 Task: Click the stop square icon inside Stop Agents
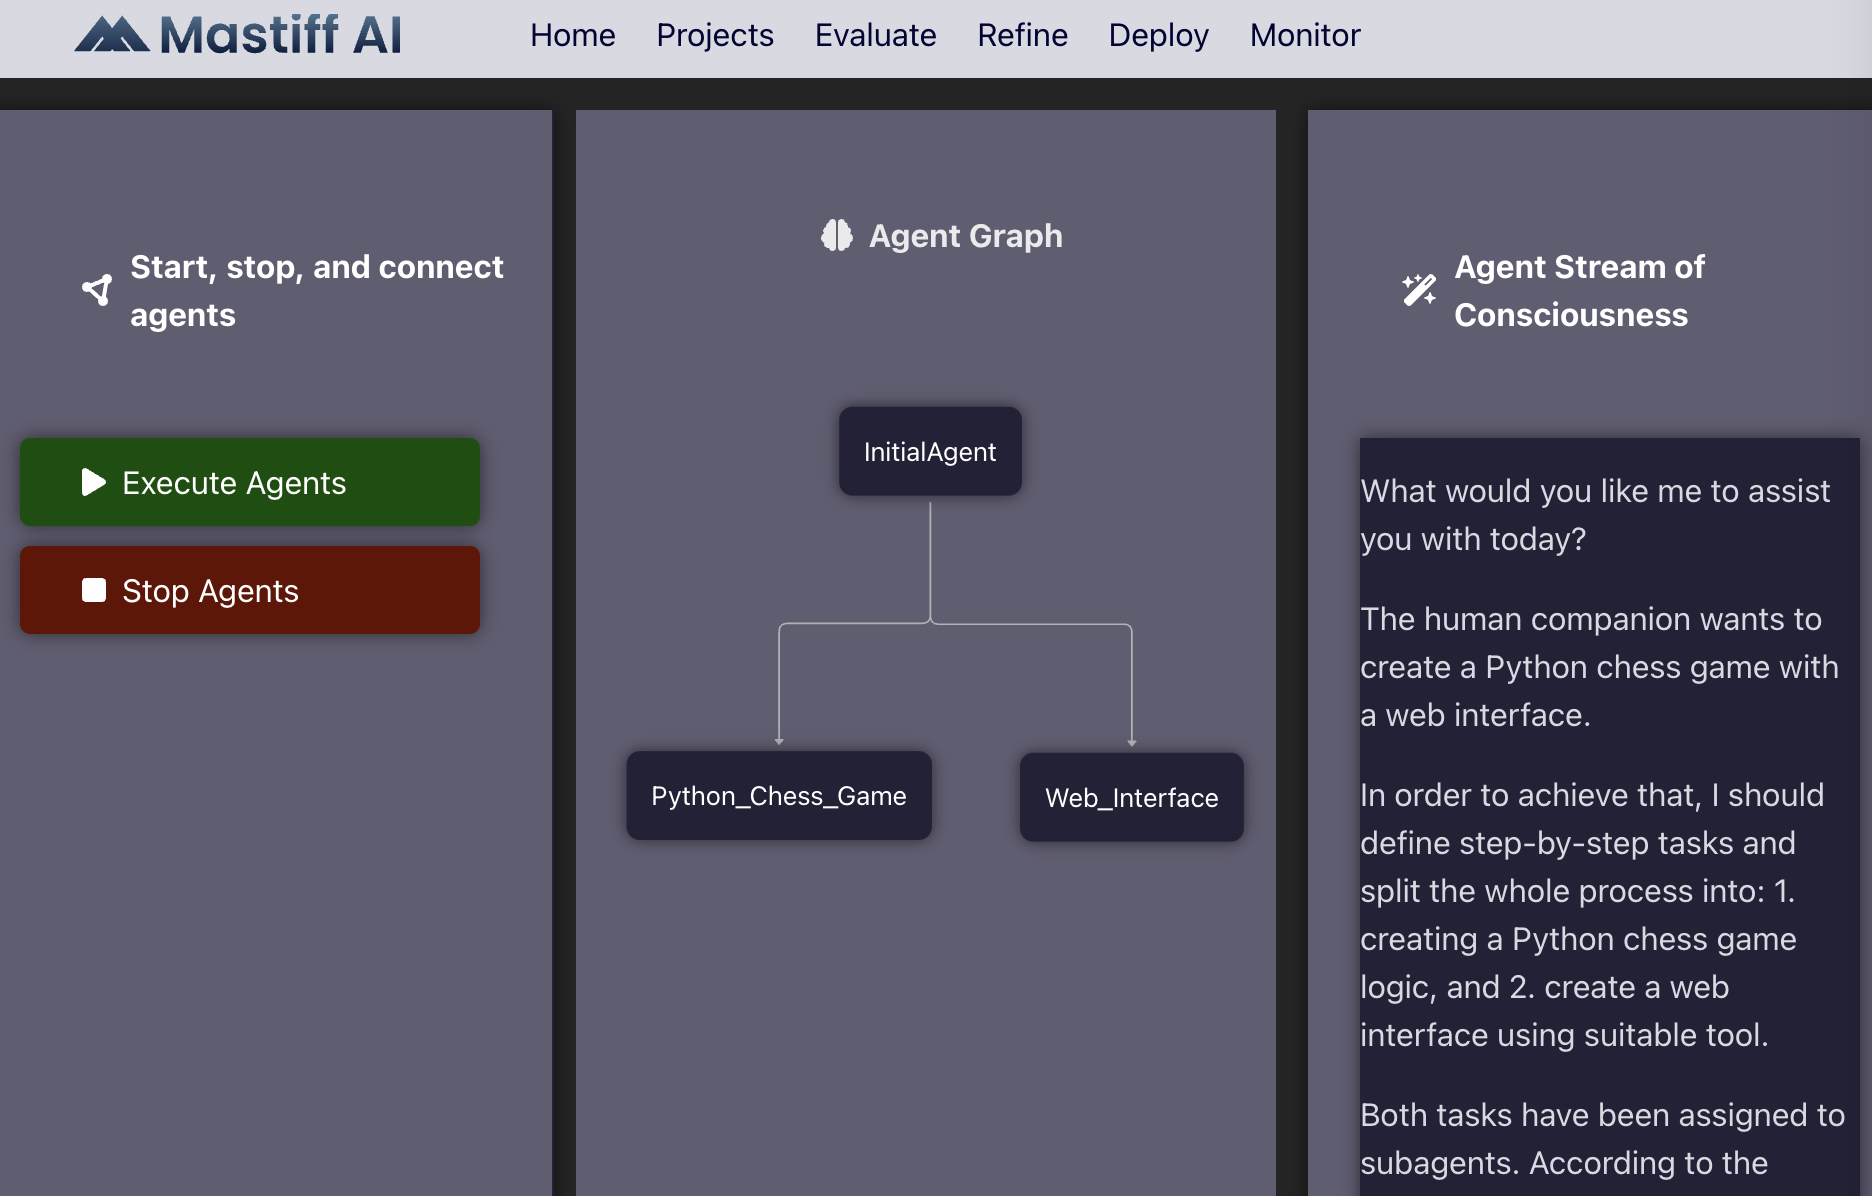[93, 590]
